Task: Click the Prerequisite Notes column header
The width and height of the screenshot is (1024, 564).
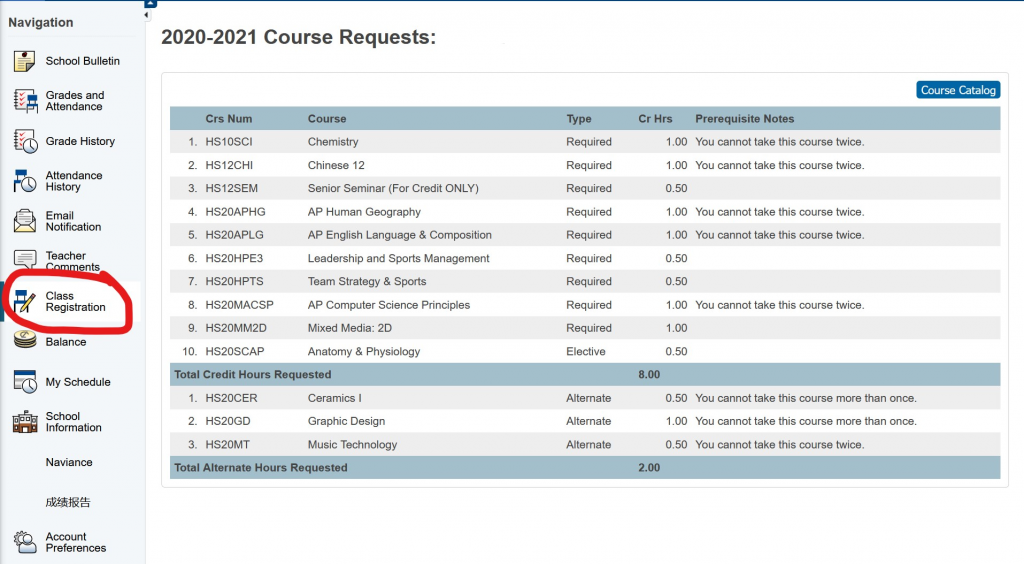Action: 744,119
